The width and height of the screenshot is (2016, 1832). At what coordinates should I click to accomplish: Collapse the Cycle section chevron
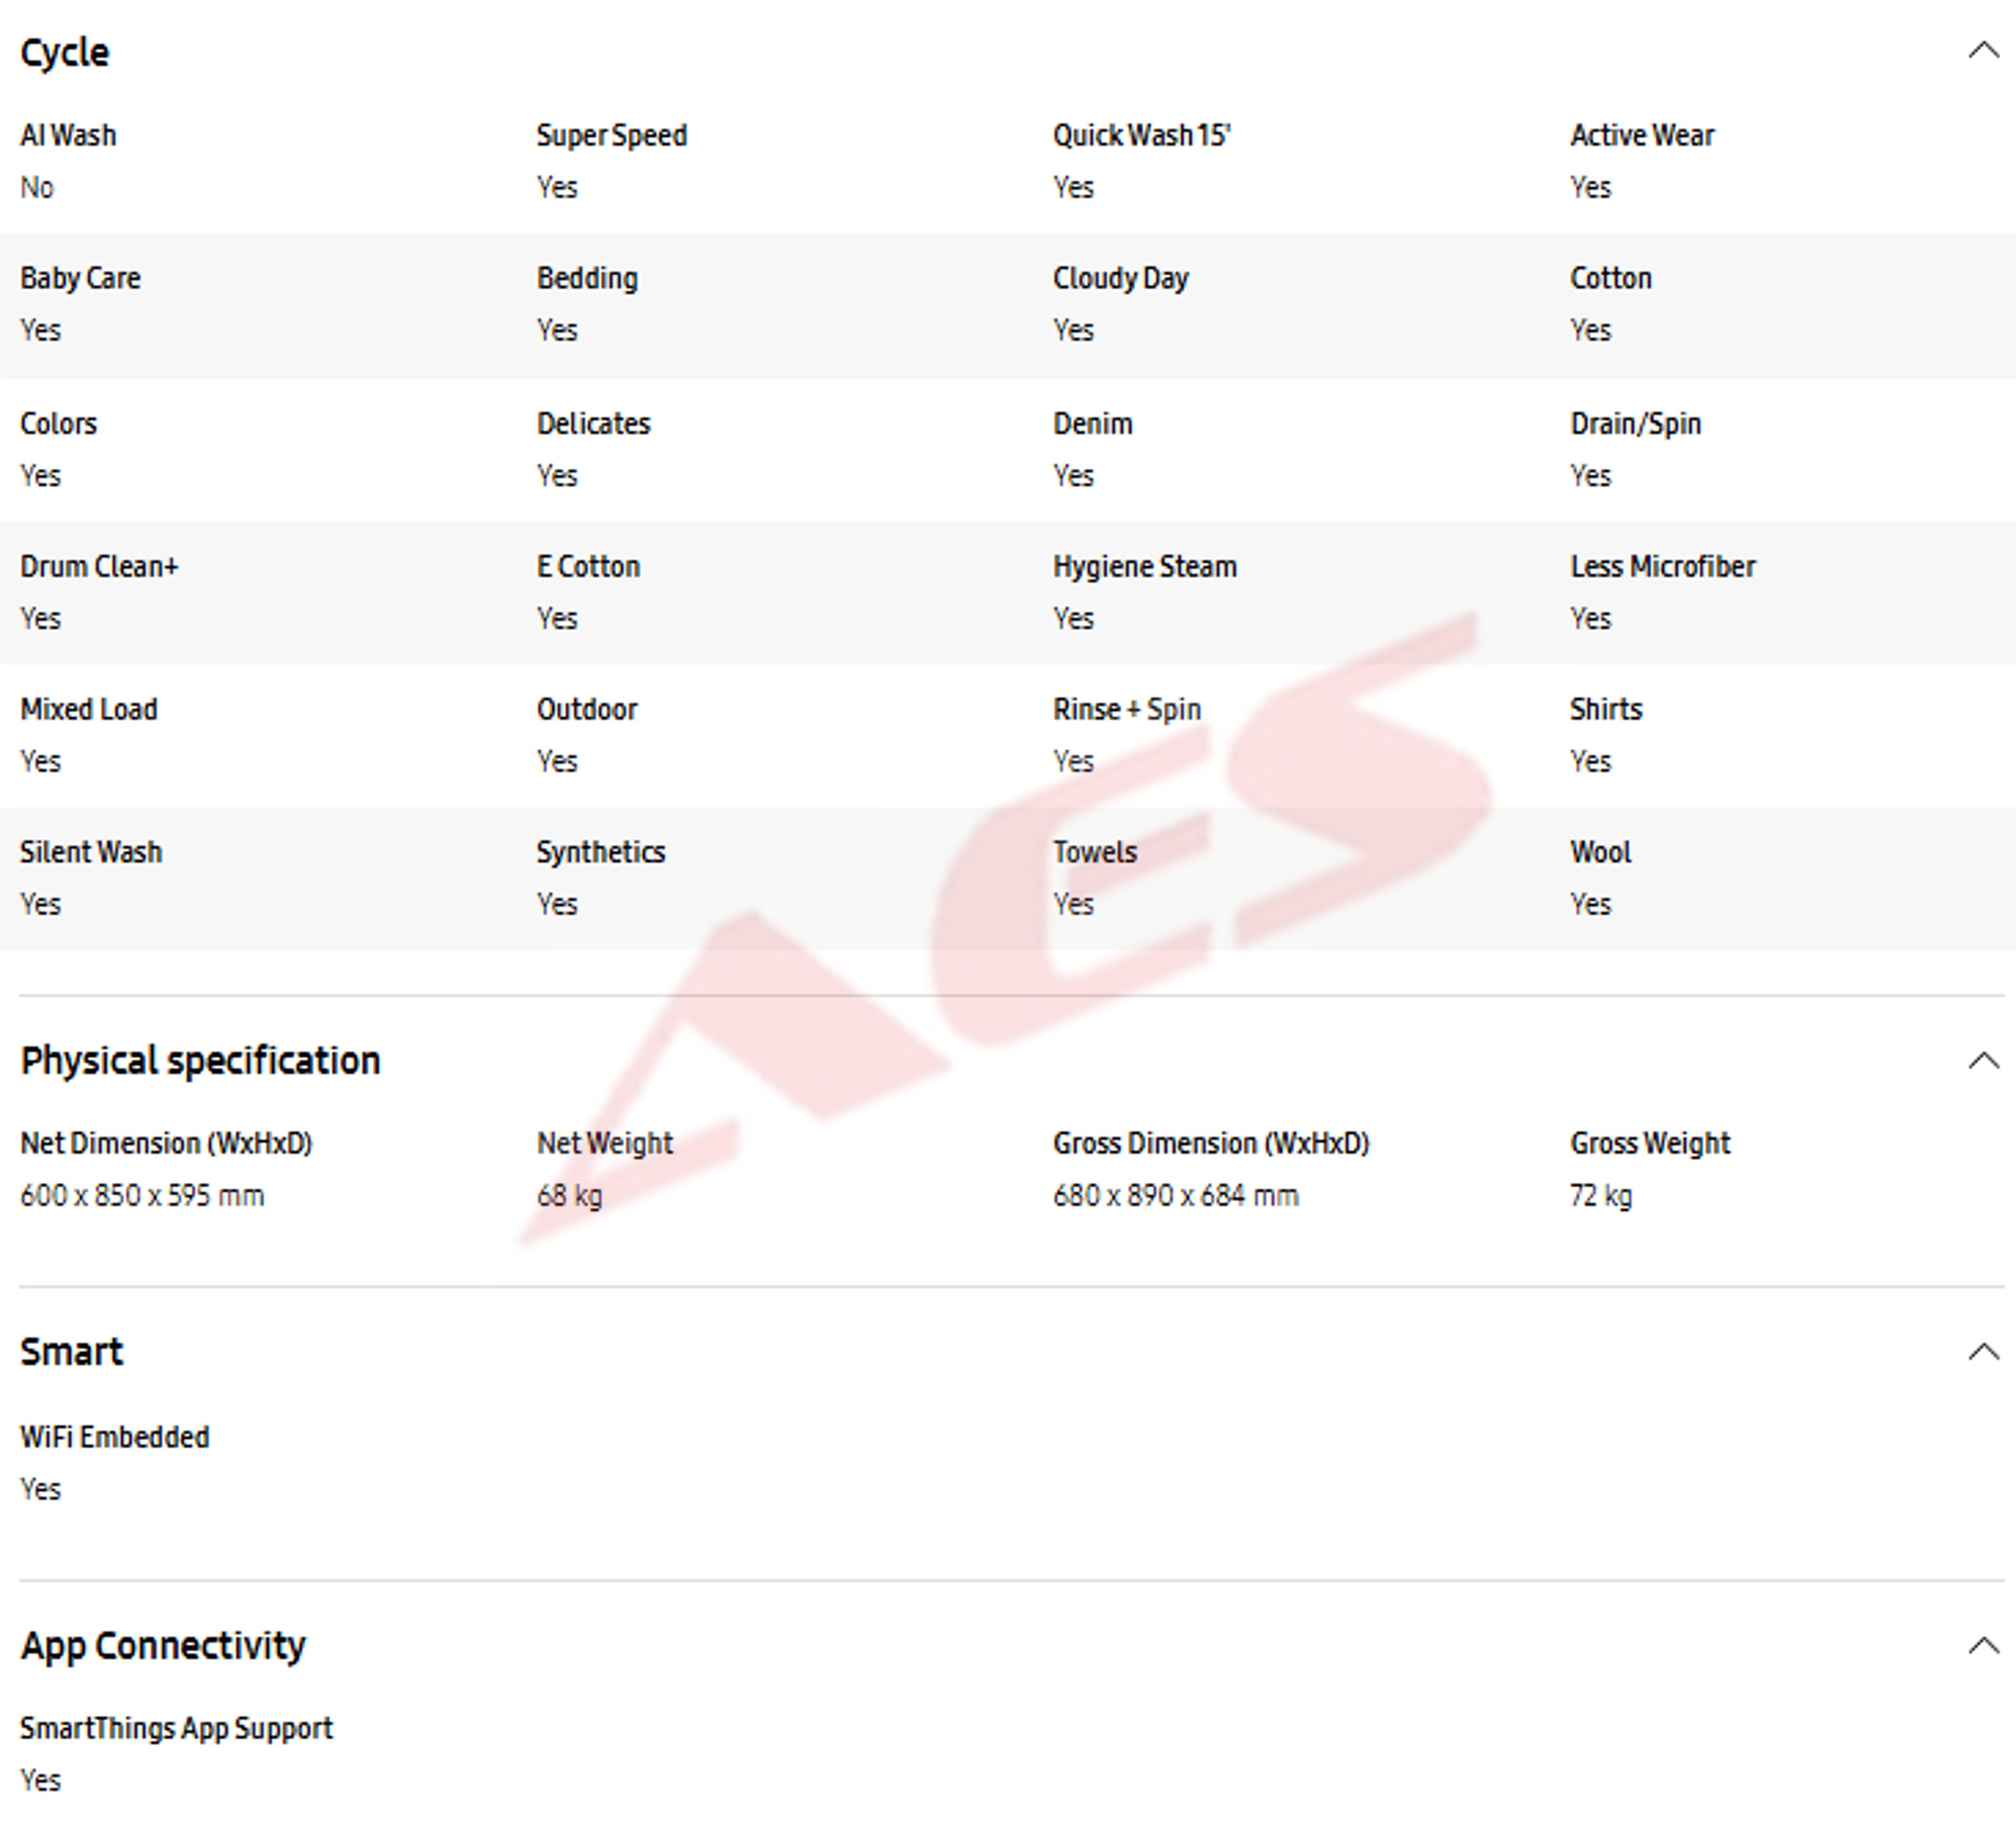[1983, 51]
